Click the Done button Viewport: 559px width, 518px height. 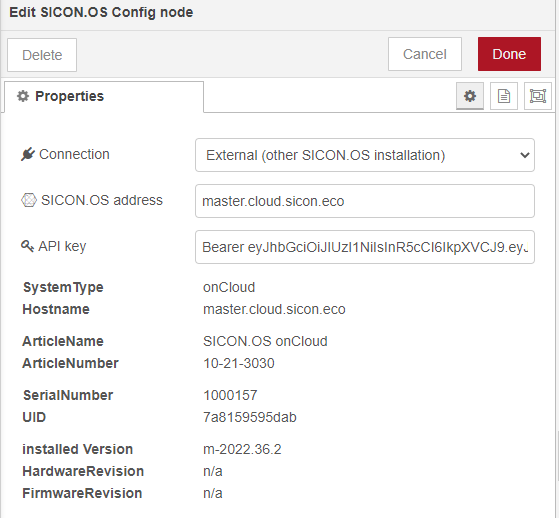(x=509, y=54)
